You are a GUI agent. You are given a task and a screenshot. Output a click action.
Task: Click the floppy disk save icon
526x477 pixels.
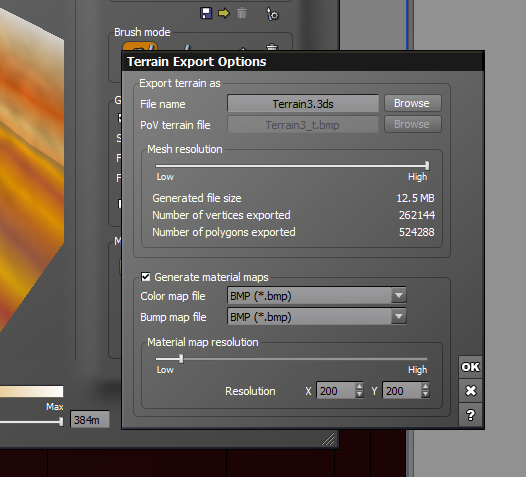(x=206, y=13)
